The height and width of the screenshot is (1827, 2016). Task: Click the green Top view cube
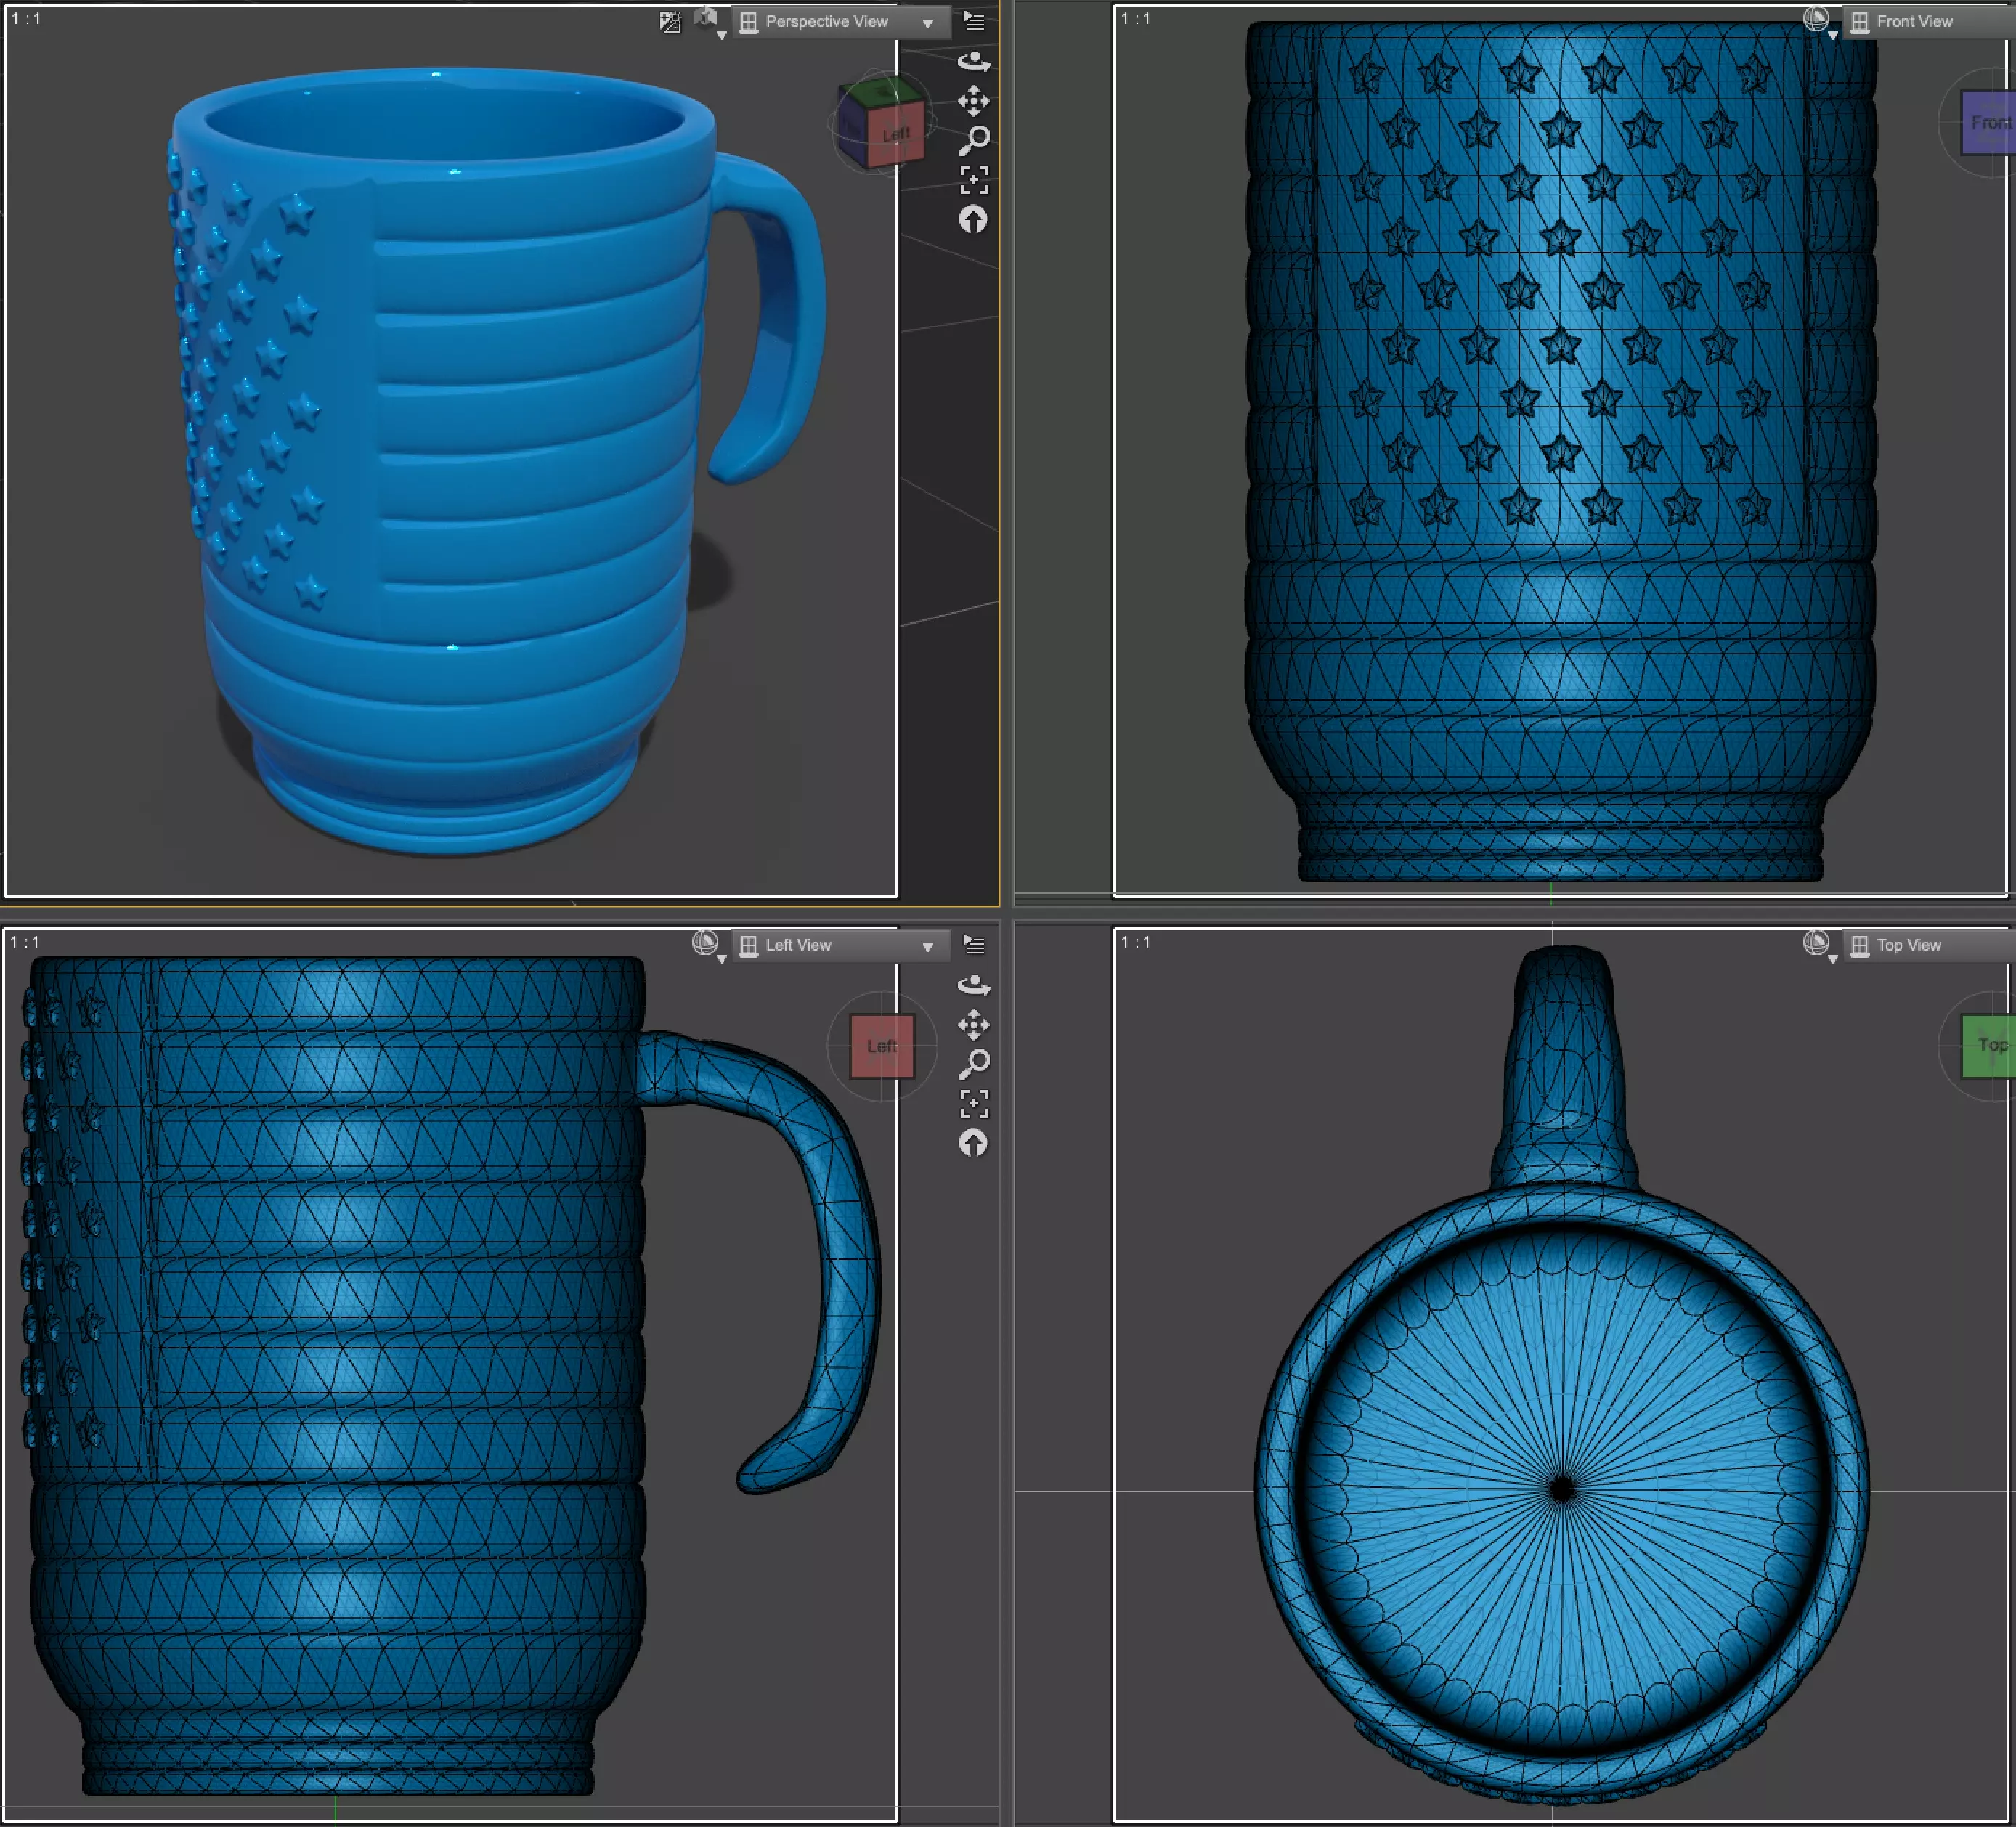[1988, 1045]
